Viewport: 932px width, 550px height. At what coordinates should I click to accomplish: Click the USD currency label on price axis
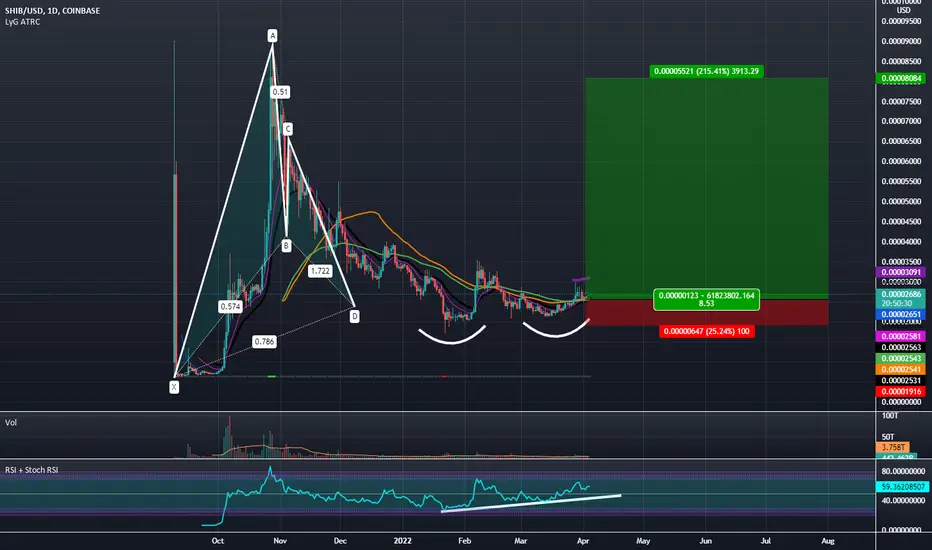(903, 10)
